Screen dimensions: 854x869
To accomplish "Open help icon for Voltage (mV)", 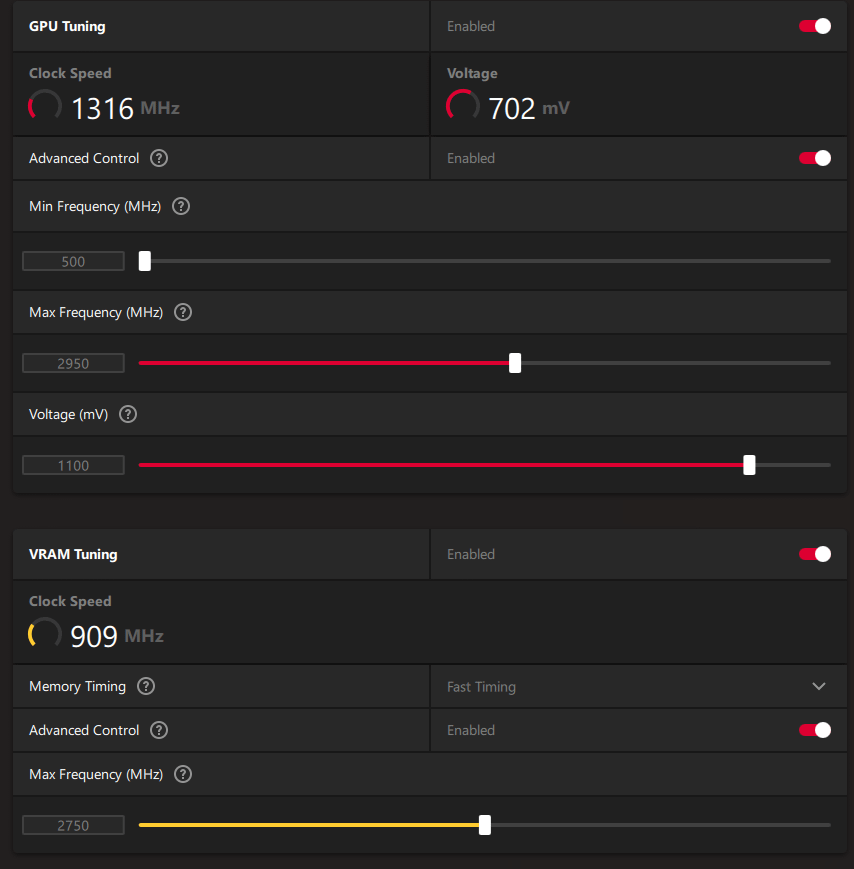I will point(128,415).
